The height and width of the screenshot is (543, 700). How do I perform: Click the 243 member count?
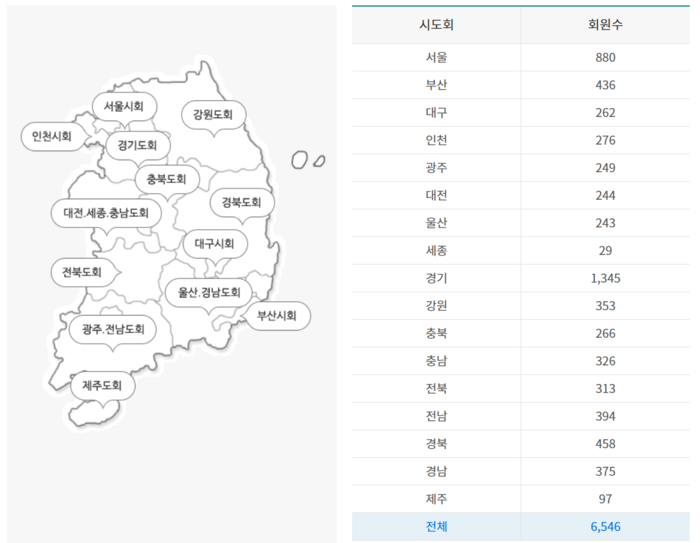pos(605,223)
